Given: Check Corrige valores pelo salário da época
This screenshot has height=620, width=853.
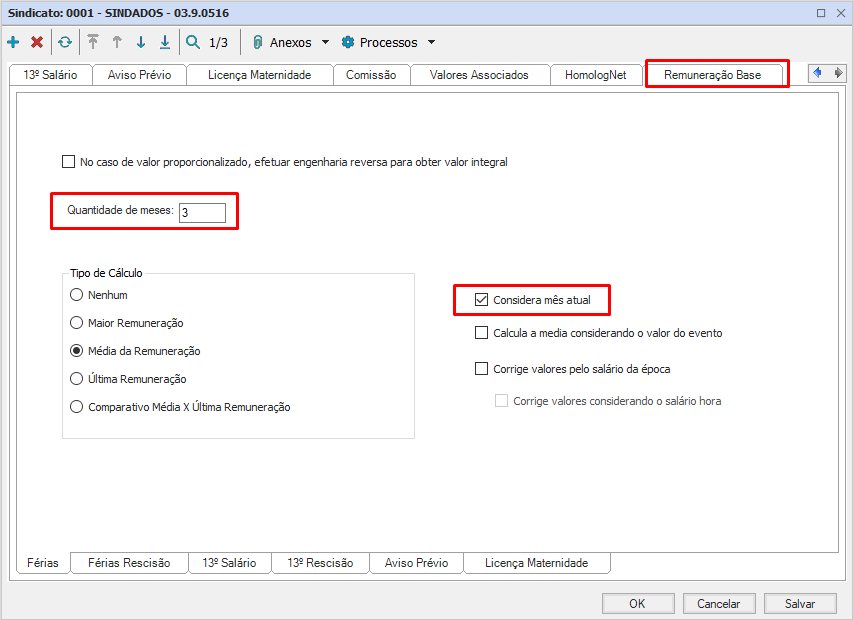Looking at the screenshot, I should coord(481,369).
